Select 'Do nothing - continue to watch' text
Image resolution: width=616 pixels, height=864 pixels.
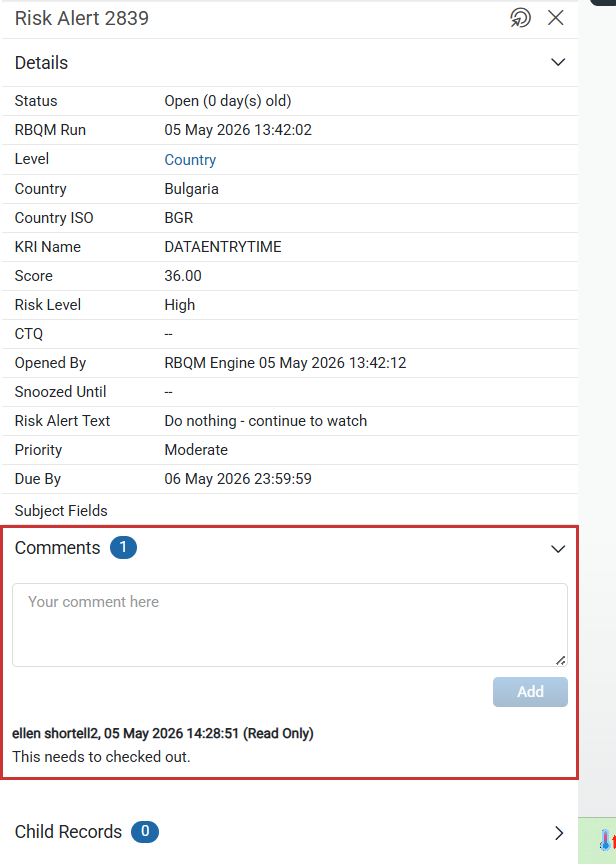coord(266,421)
